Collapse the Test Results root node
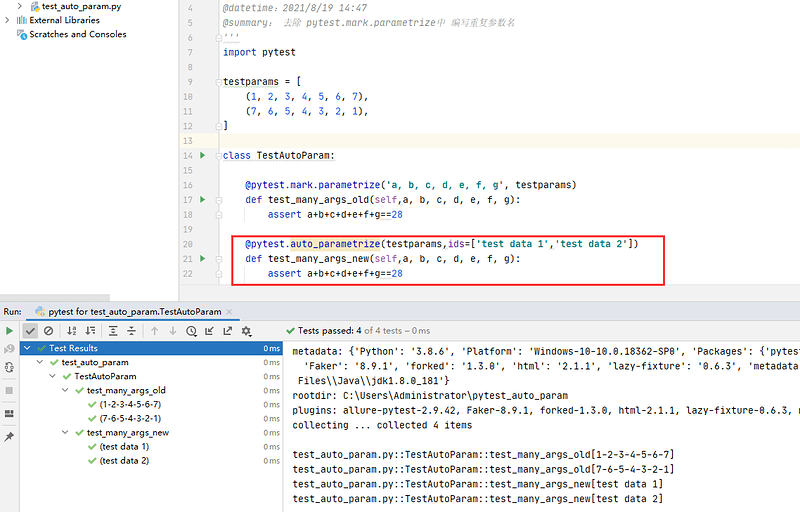Image resolution: width=800 pixels, height=512 pixels. coord(27,348)
